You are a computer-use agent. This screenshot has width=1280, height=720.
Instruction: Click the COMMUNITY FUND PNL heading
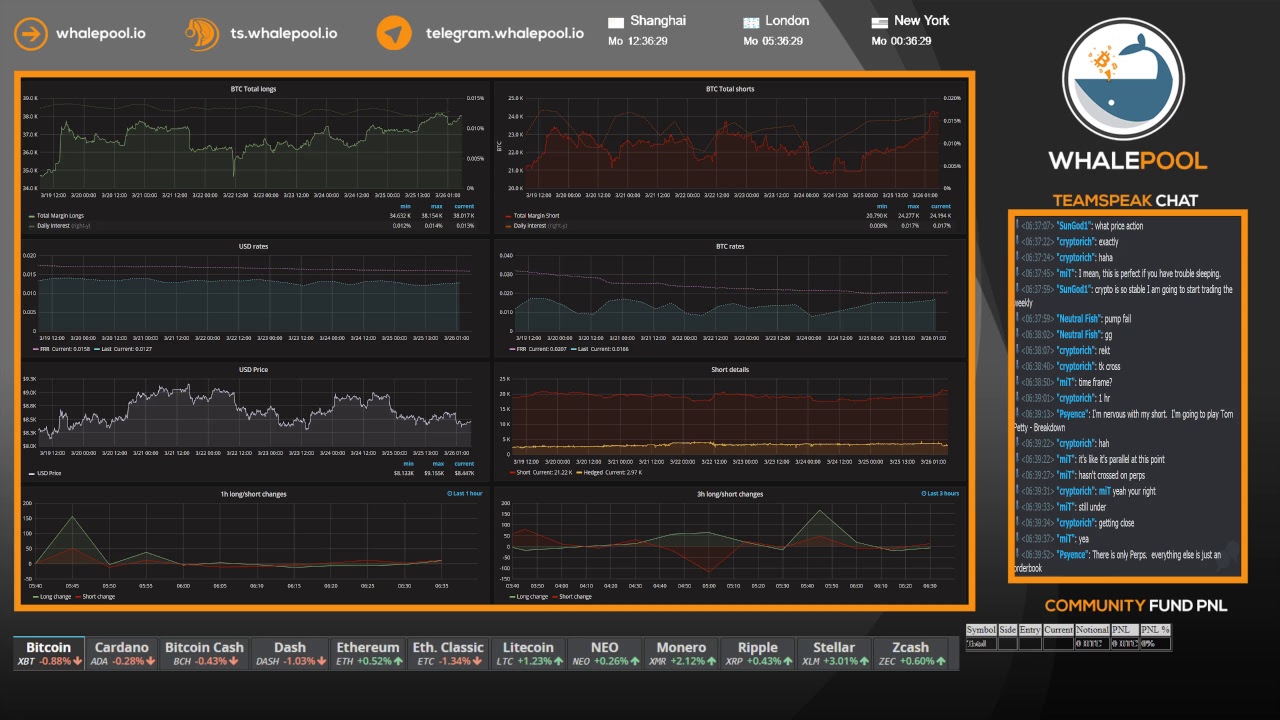[1136, 605]
